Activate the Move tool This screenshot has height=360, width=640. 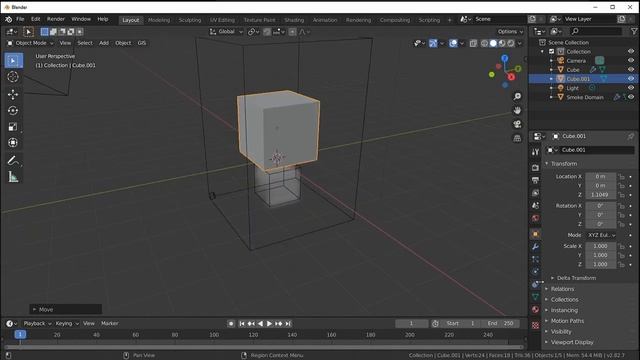(13, 94)
